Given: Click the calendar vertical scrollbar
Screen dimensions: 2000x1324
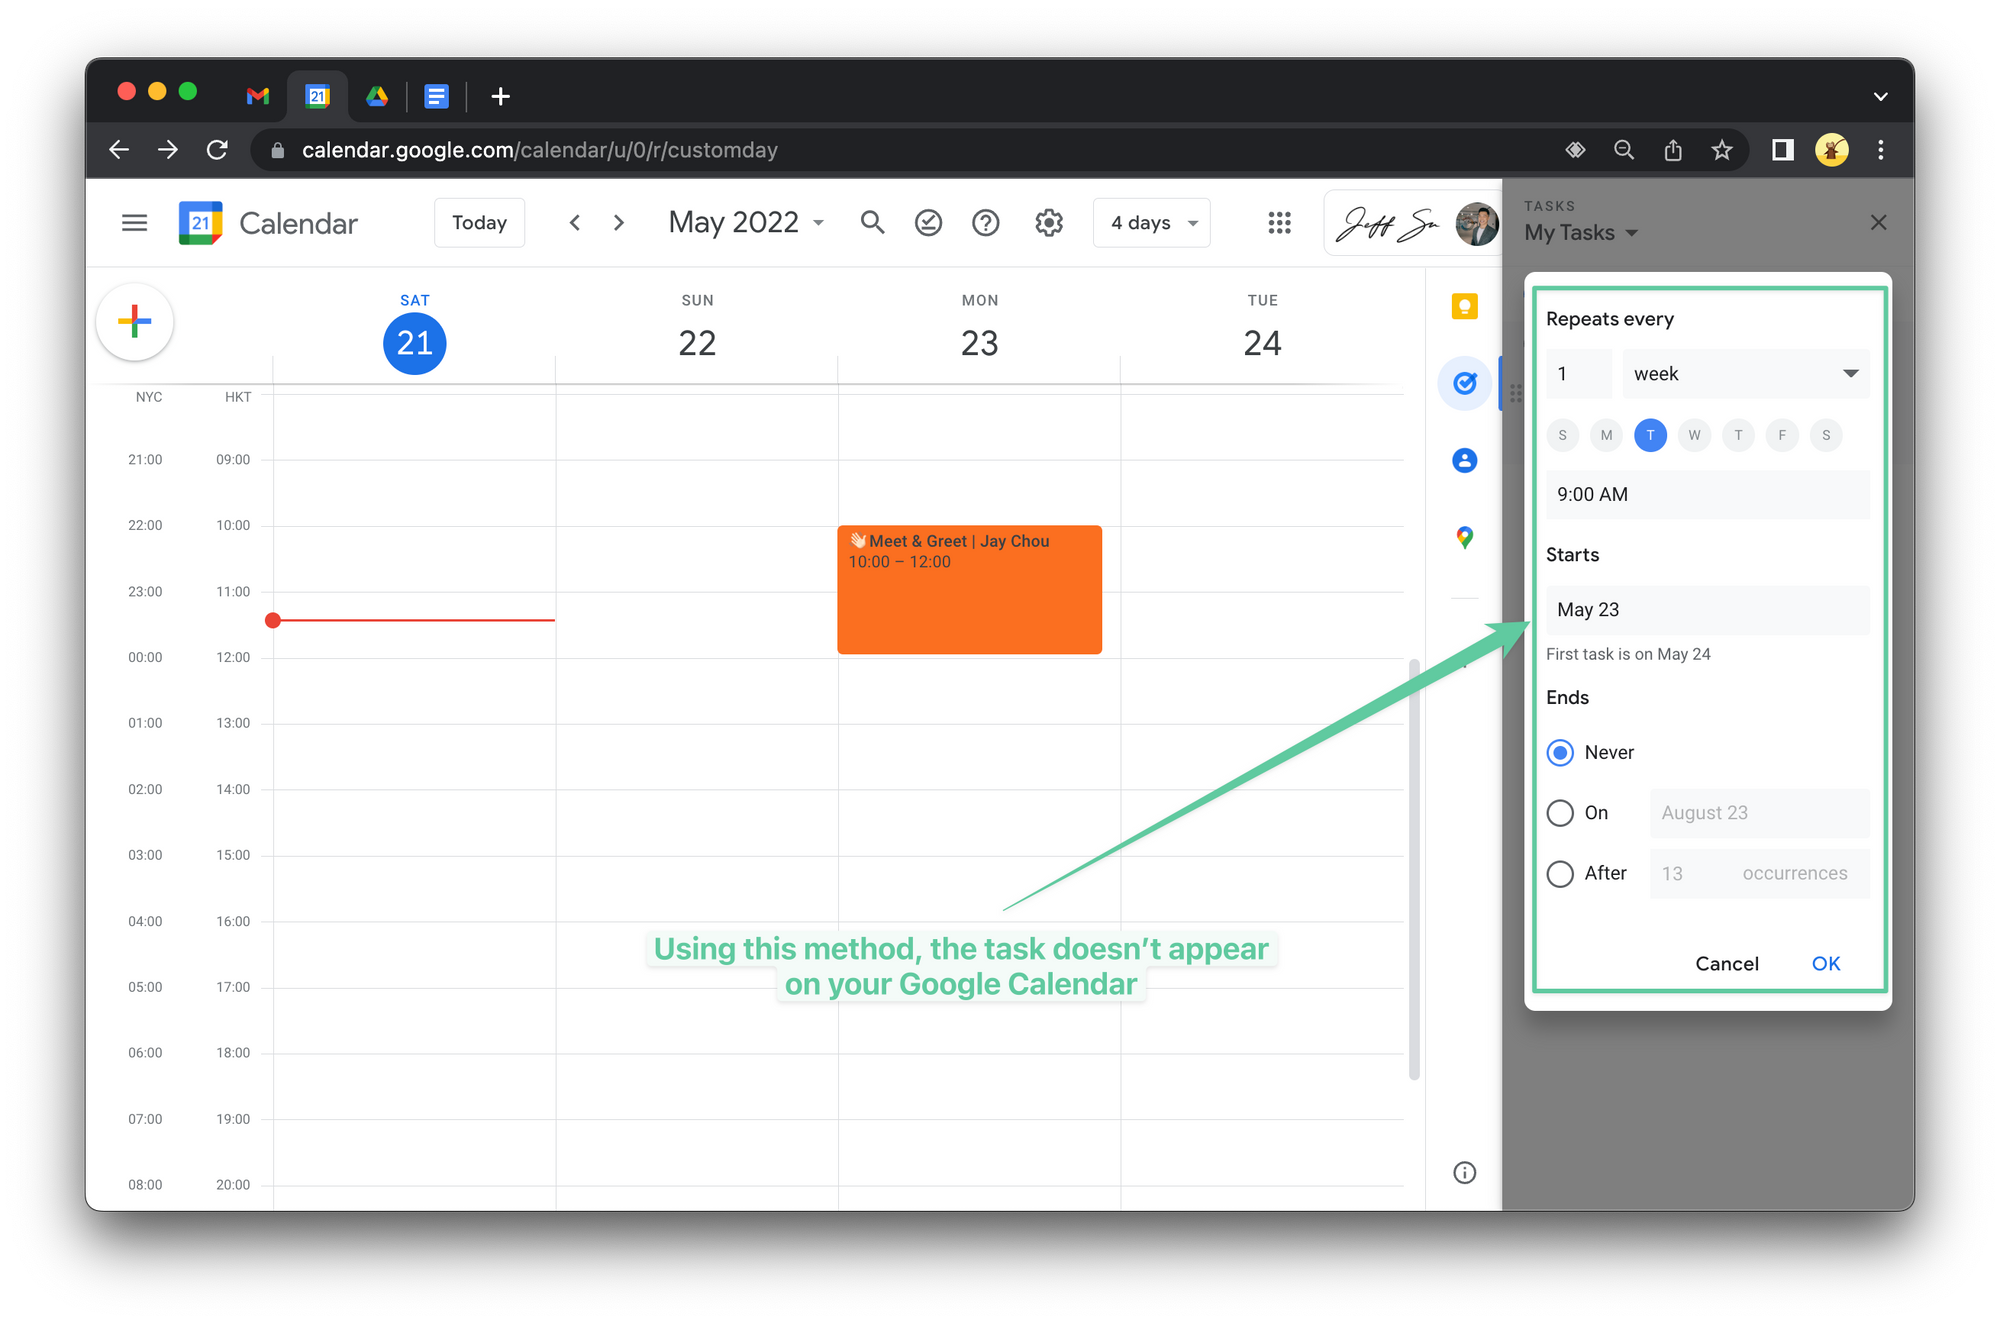Looking at the screenshot, I should (x=1414, y=868).
